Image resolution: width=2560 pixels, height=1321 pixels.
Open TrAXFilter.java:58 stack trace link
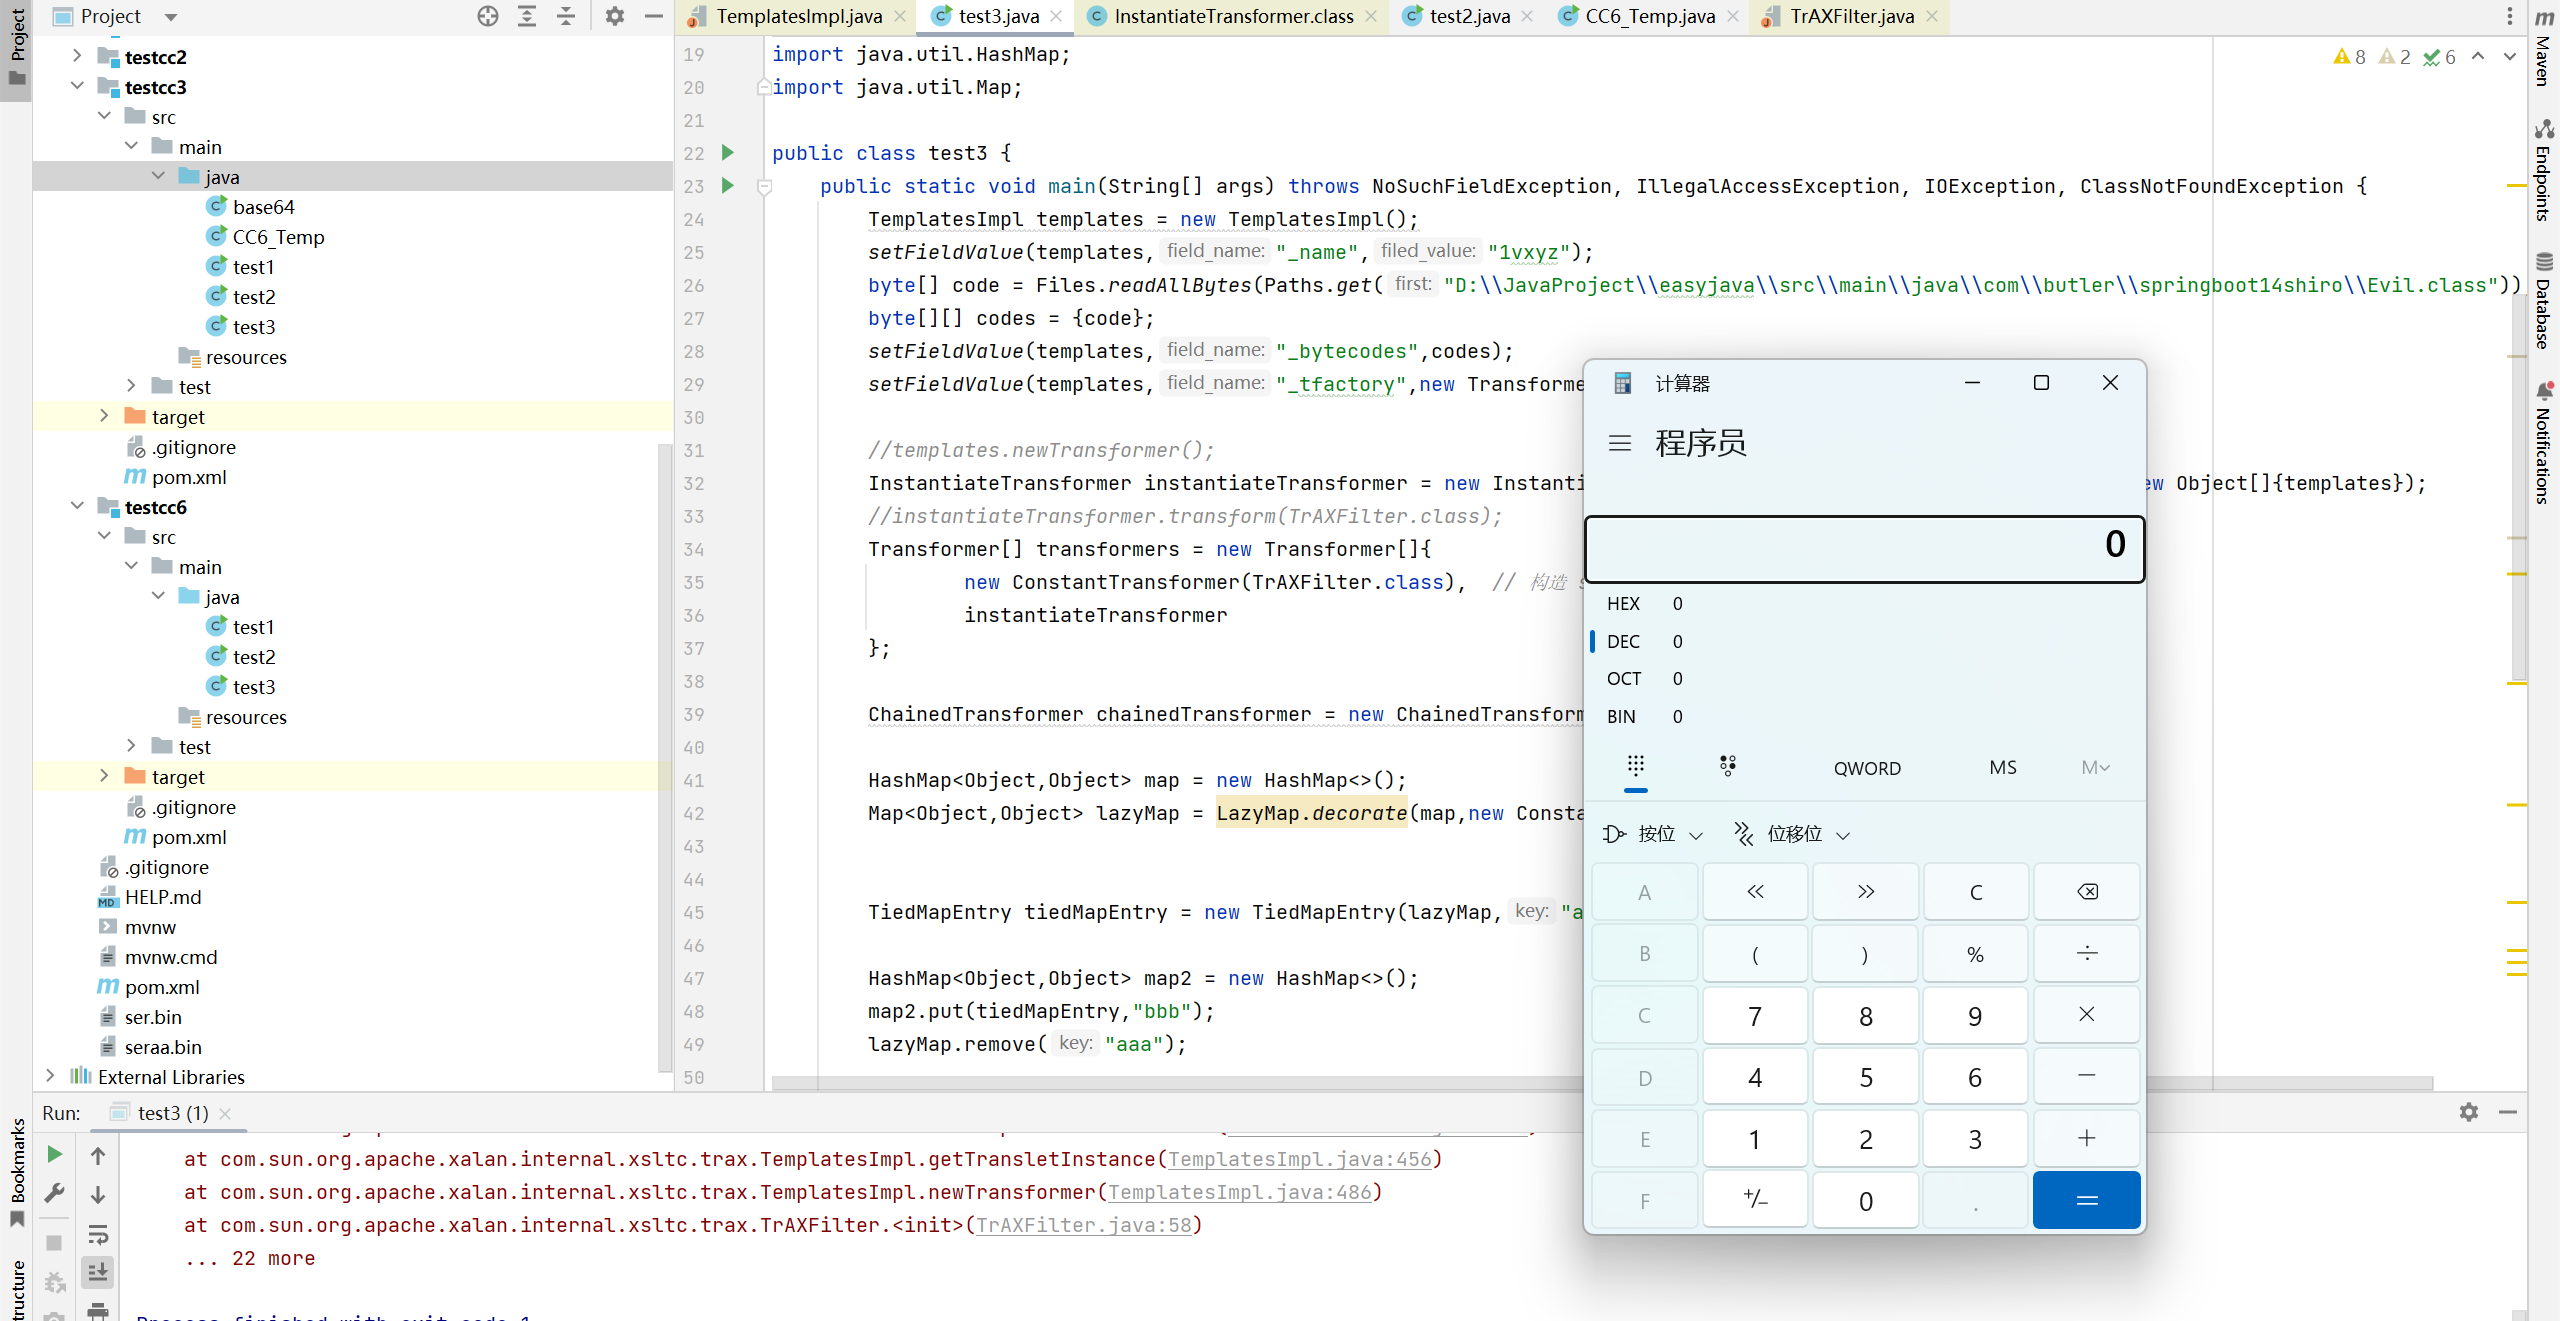[x=1084, y=1225]
